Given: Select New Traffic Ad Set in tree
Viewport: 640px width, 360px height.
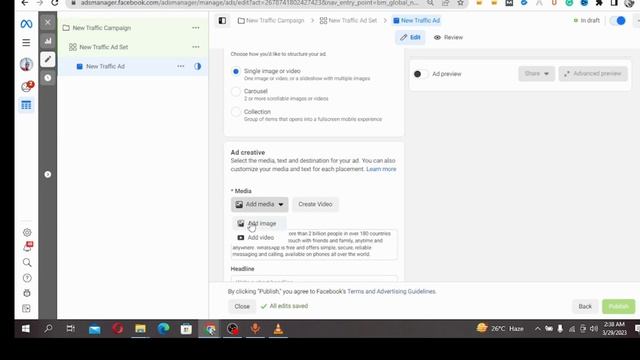Looking at the screenshot, I should (x=104, y=47).
